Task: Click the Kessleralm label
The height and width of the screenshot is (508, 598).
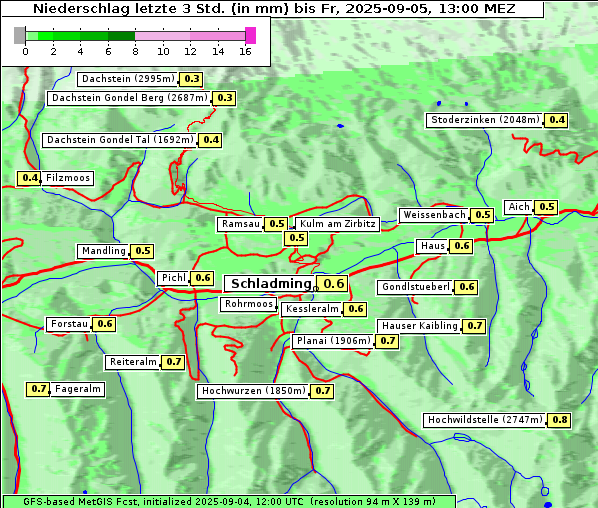Action: [x=312, y=309]
